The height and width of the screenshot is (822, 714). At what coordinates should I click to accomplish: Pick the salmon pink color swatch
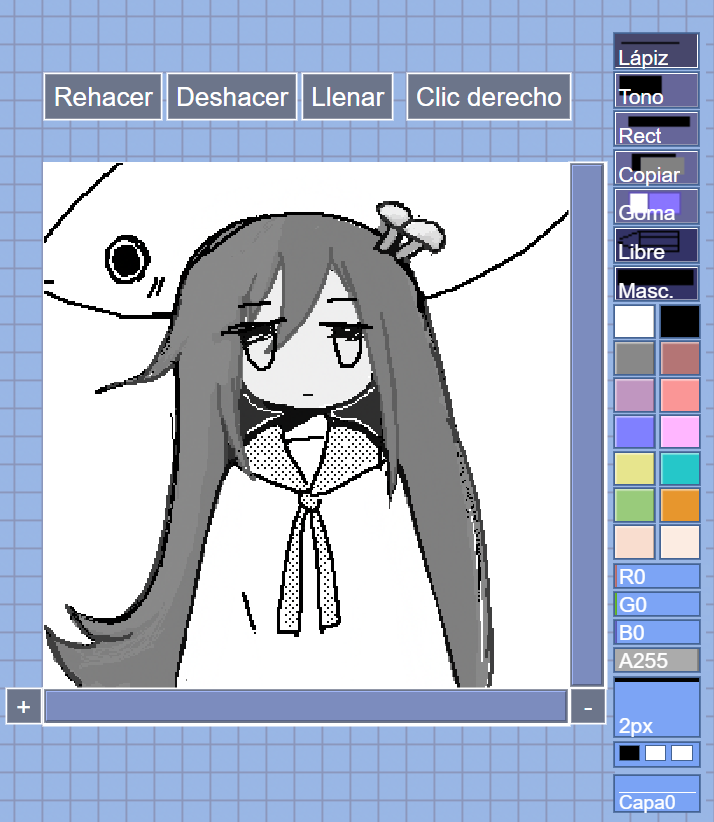pos(679,395)
